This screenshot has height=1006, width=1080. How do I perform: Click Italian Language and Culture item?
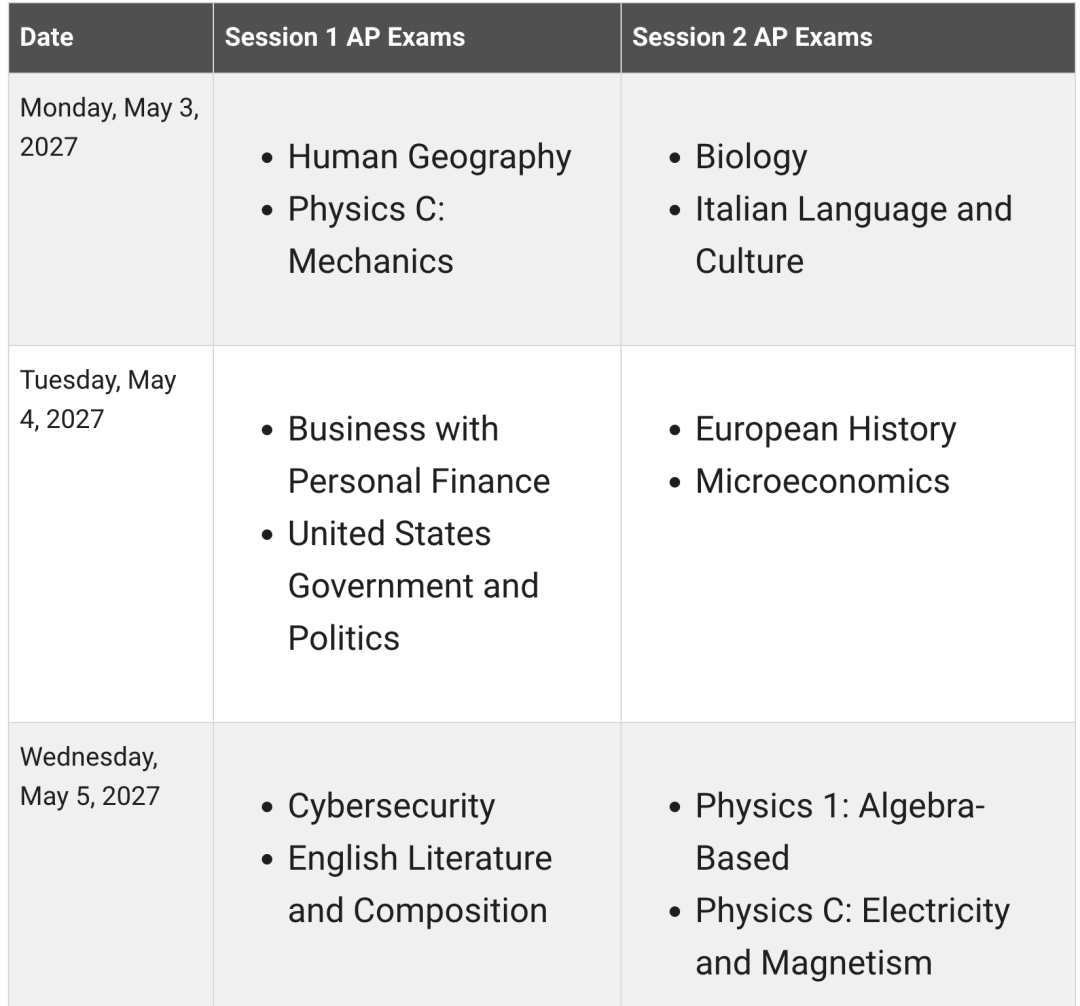(x=853, y=235)
